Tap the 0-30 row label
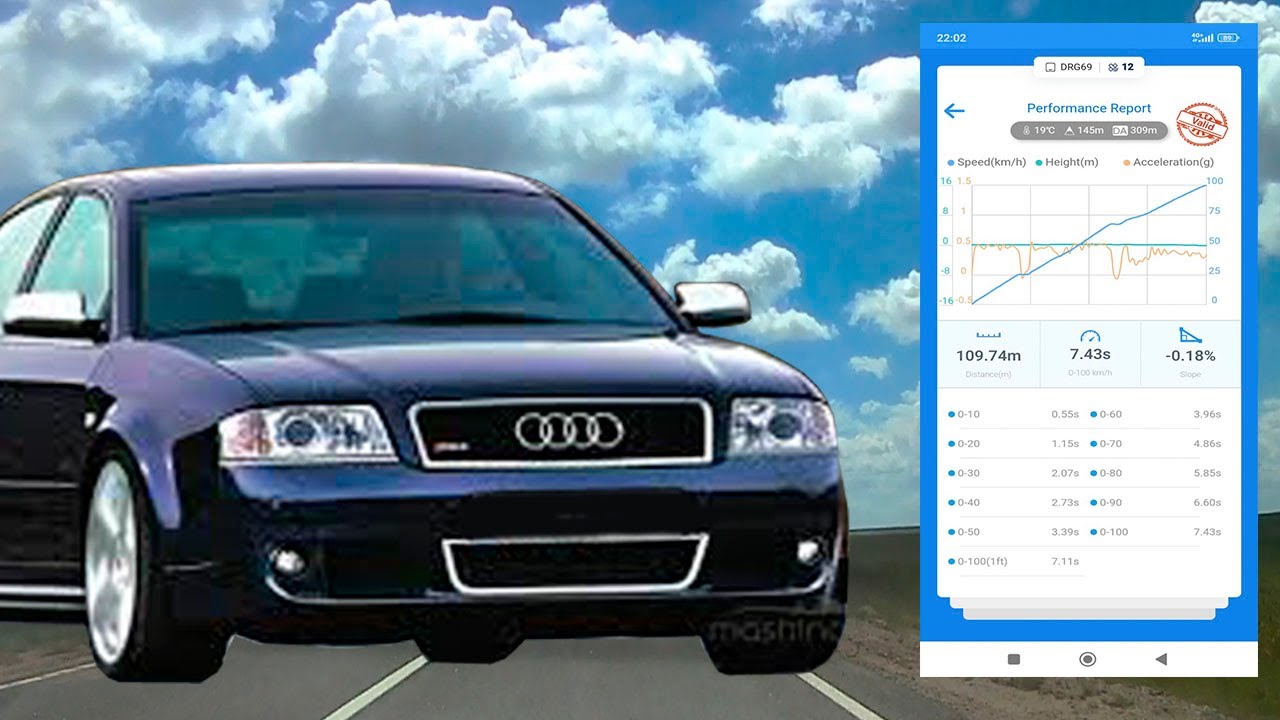 (968, 473)
